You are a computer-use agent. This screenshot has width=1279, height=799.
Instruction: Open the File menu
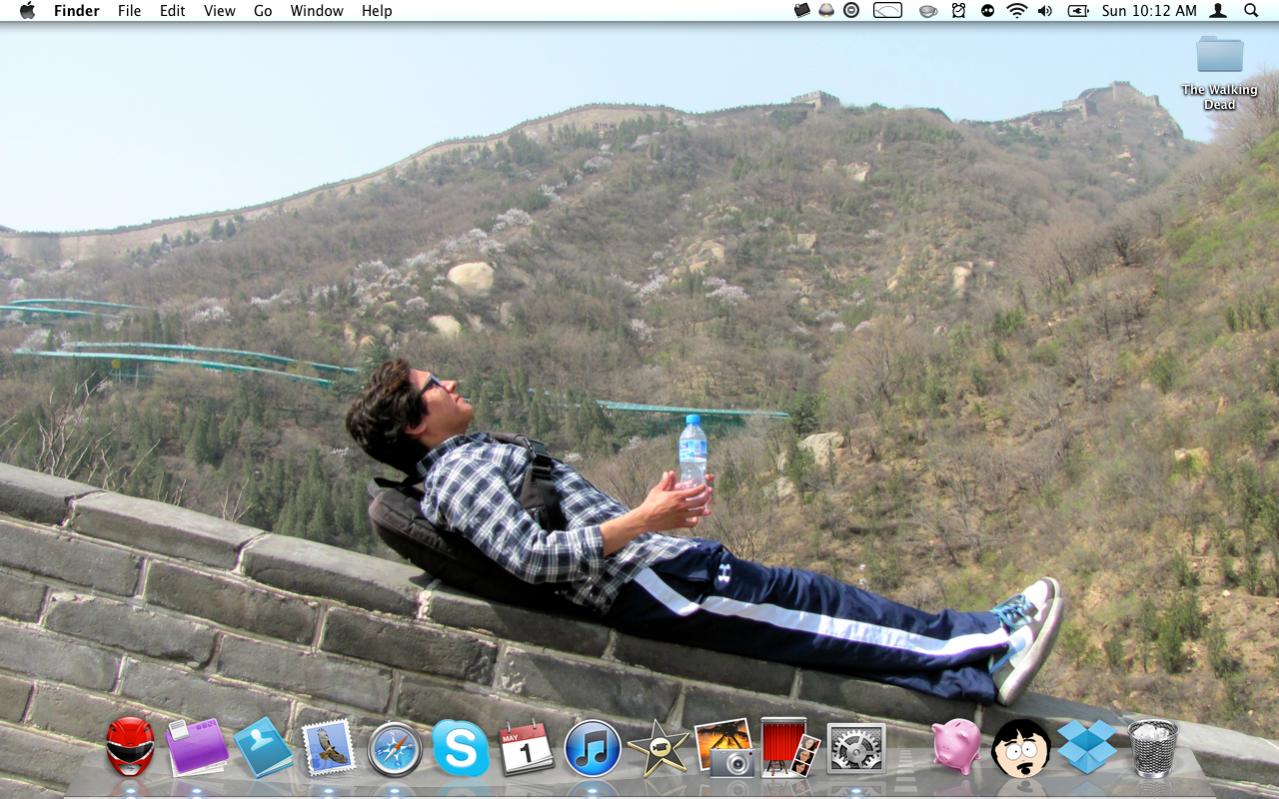click(129, 10)
